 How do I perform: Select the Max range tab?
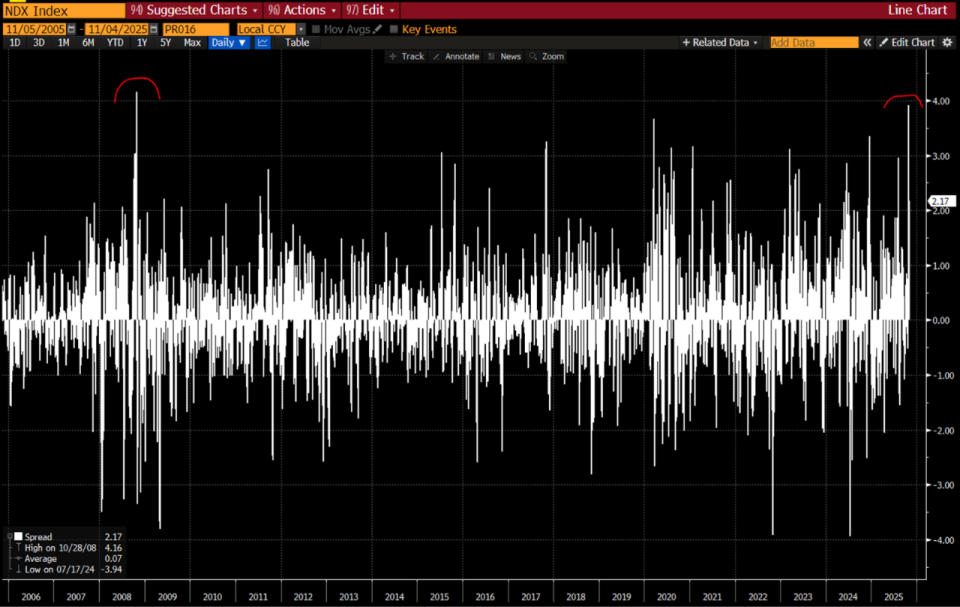click(192, 42)
